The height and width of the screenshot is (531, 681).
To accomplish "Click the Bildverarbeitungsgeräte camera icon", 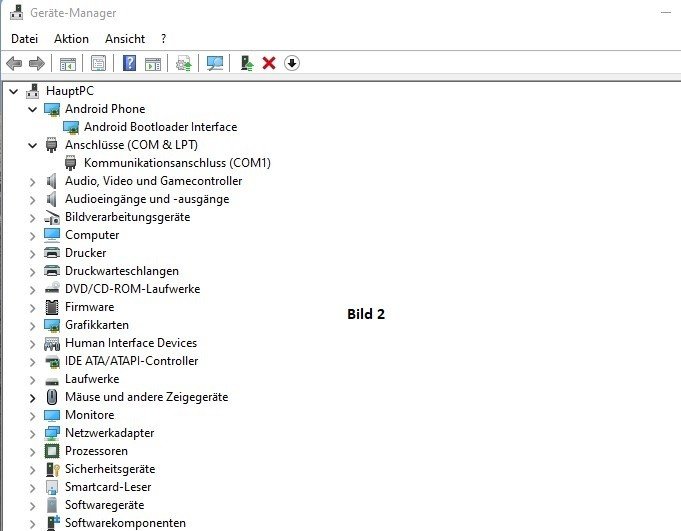I will coord(52,217).
